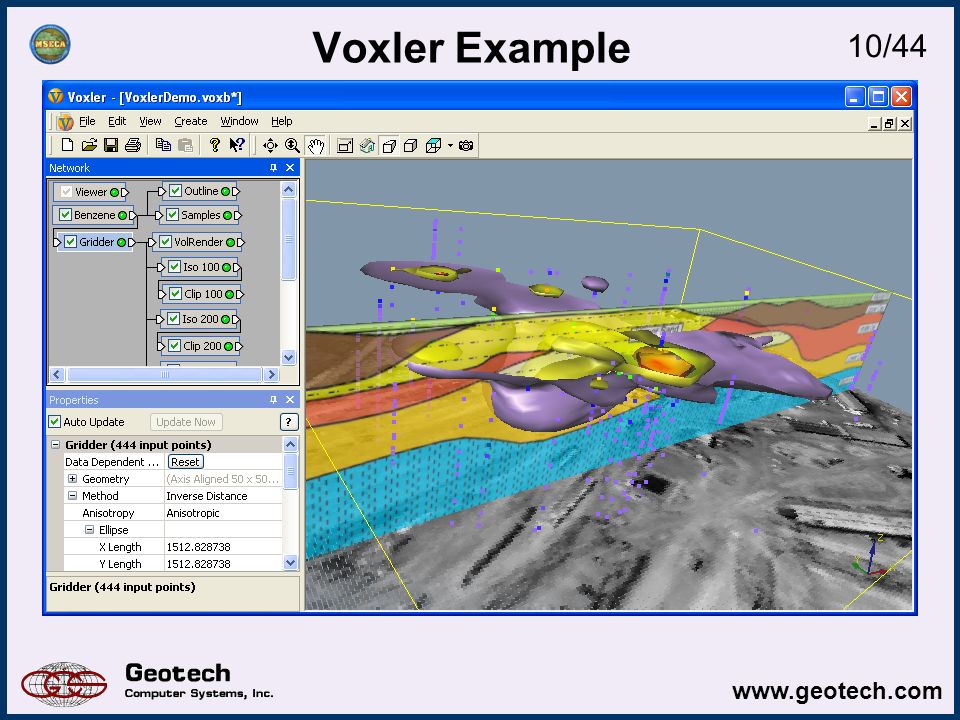Image resolution: width=960 pixels, height=720 pixels.
Task: Close the Properties panel
Action: (x=290, y=400)
